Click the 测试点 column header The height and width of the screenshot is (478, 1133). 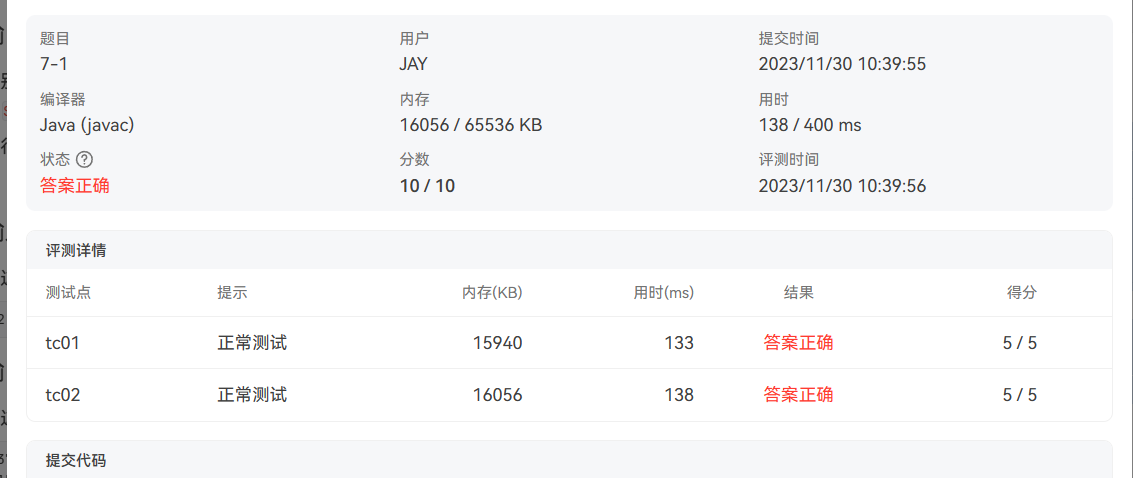coord(68,293)
